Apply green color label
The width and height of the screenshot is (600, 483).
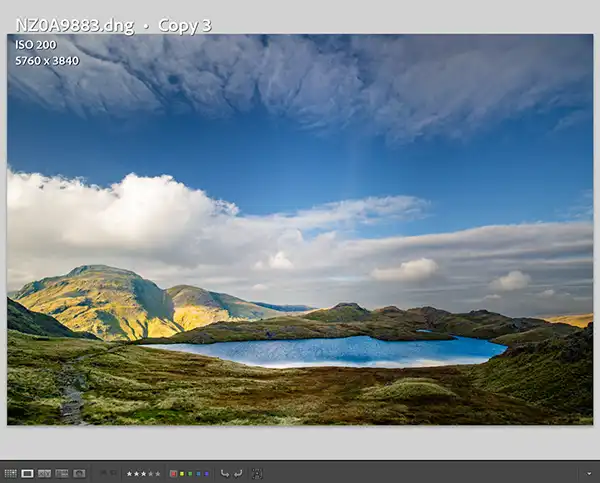pos(190,474)
